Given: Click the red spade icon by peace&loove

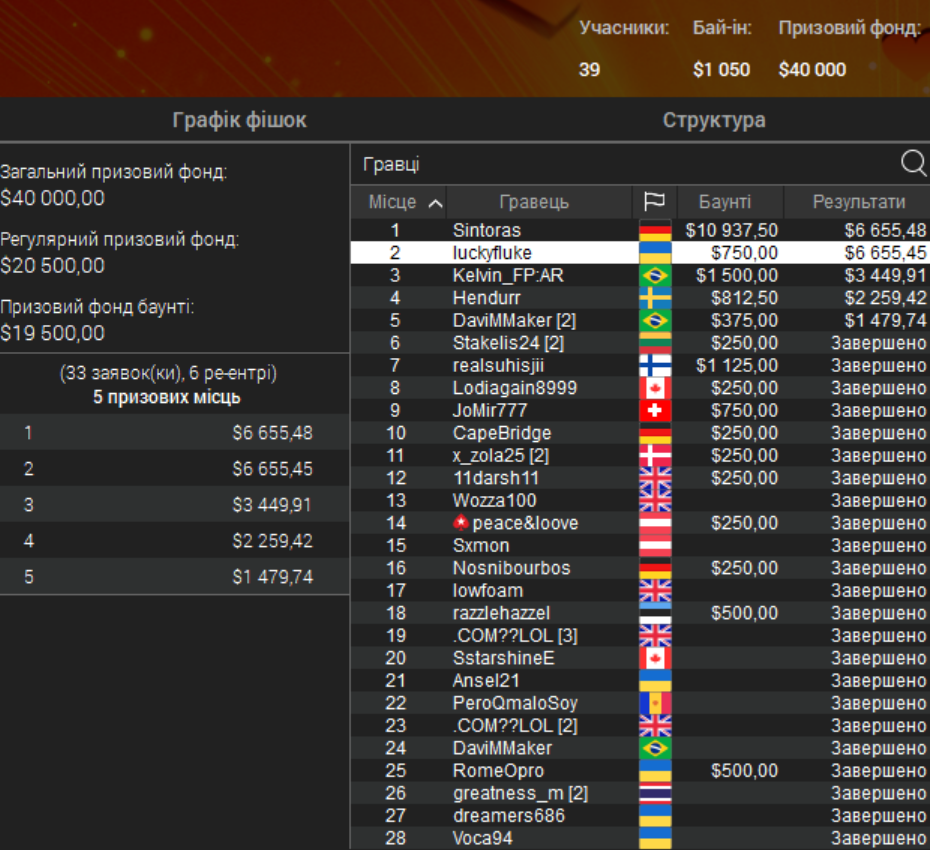Looking at the screenshot, I should [x=461, y=523].
